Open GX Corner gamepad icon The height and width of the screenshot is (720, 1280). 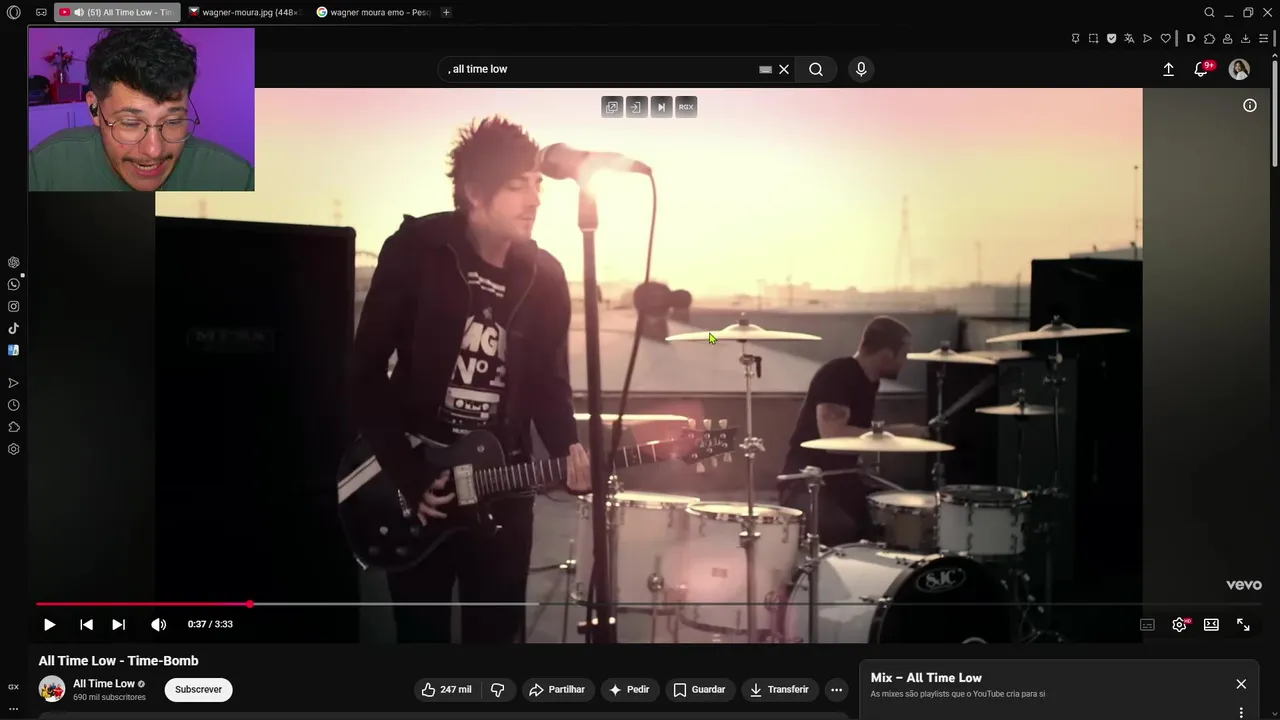[x=41, y=12]
